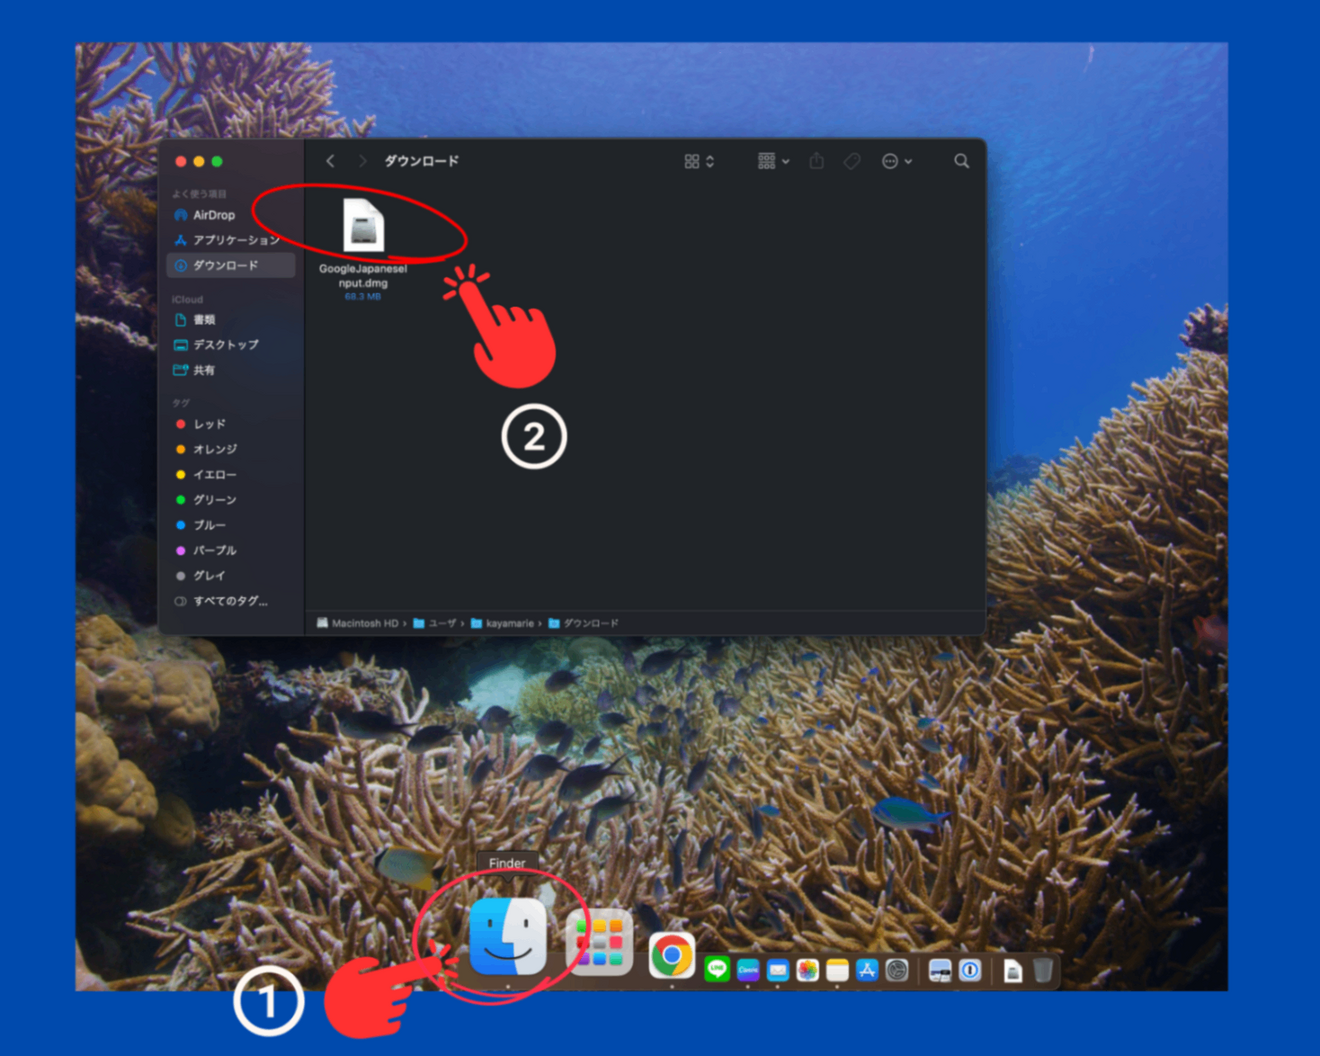Open 1Password from the Dock
This screenshot has width=1320, height=1056.
pyautogui.click(x=969, y=969)
